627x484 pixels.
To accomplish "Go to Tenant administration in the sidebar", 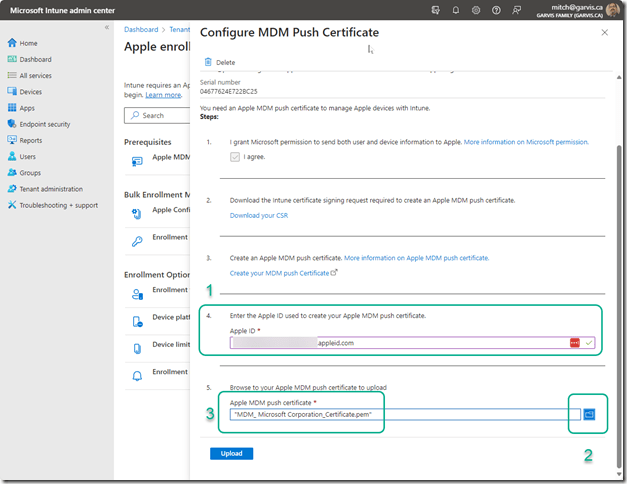I will pyautogui.click(x=52, y=189).
